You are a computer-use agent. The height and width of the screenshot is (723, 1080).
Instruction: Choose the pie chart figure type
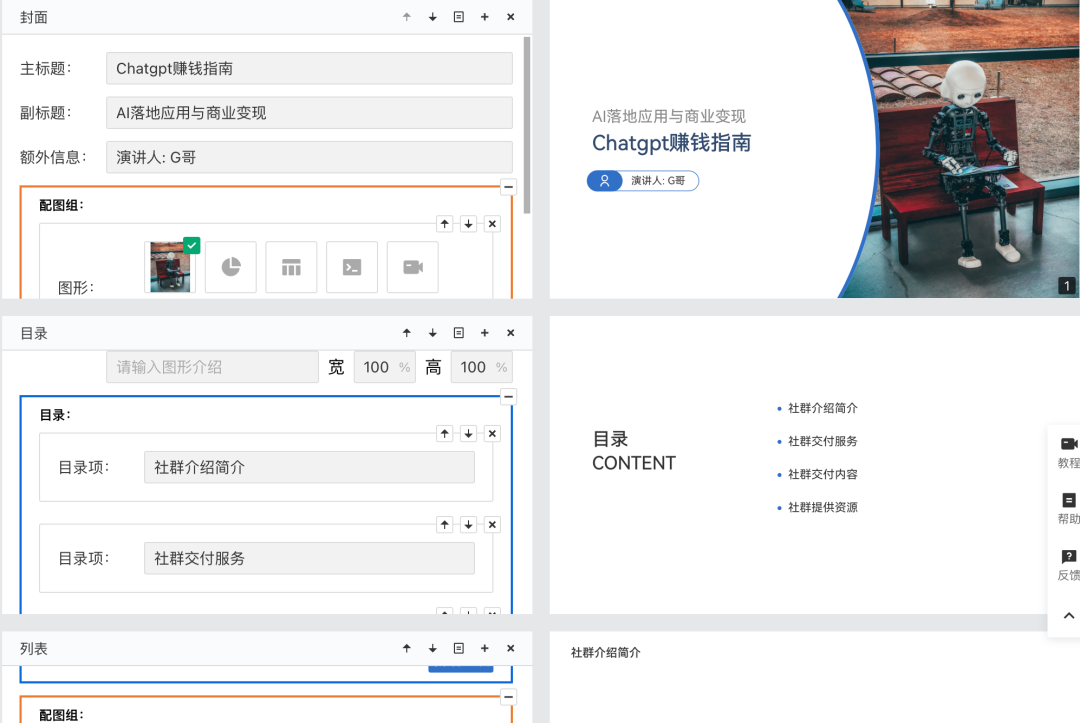pyautogui.click(x=231, y=267)
